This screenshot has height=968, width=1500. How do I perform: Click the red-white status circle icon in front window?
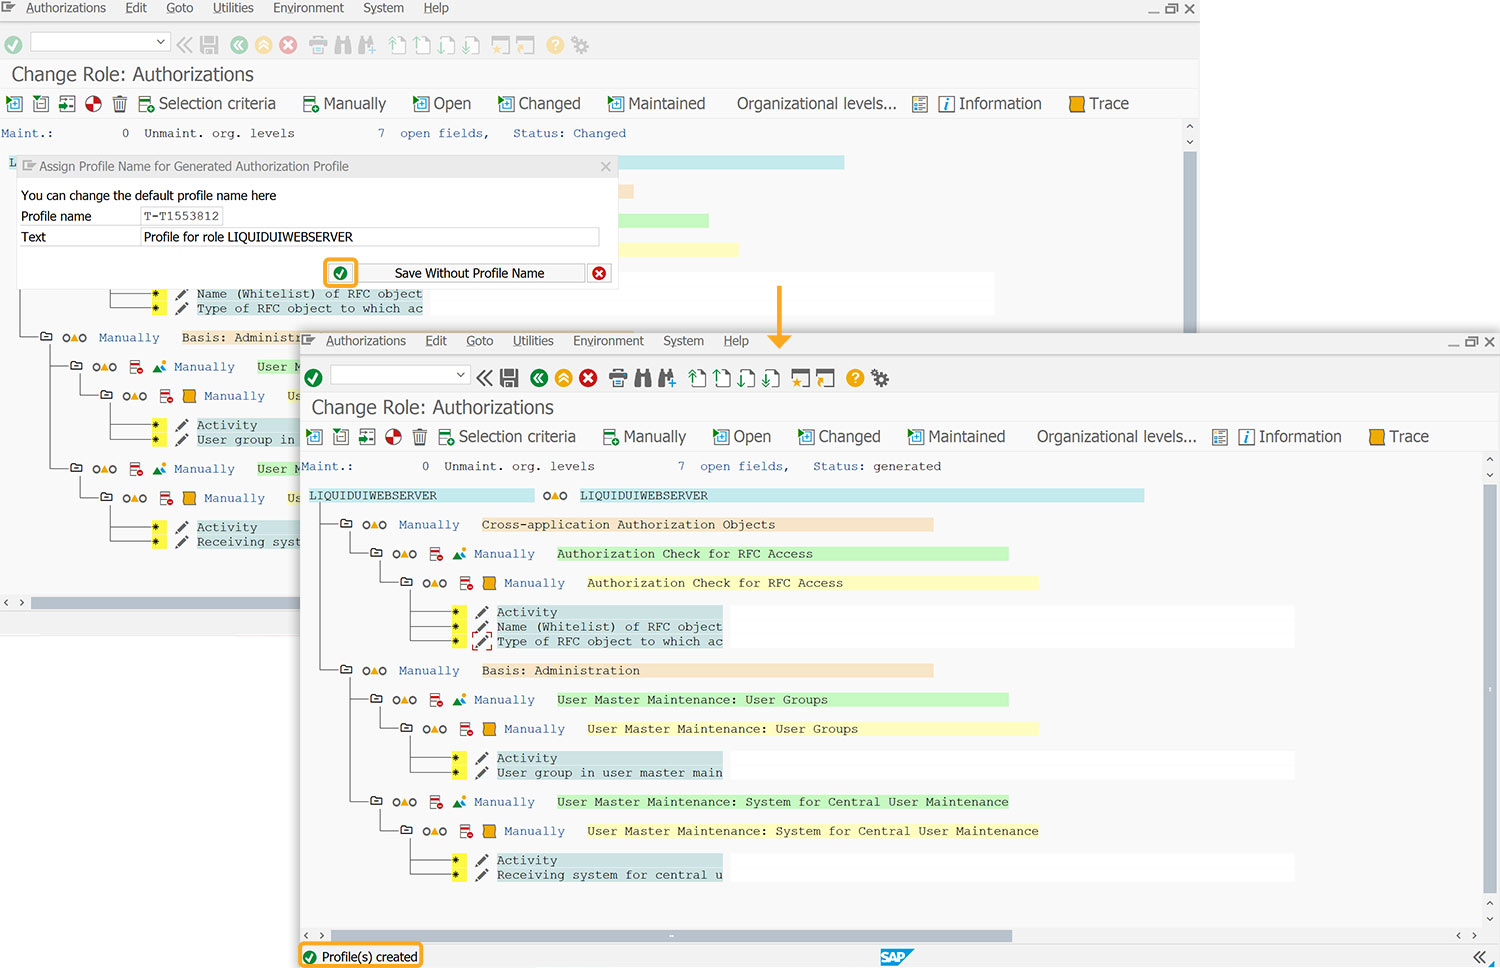[x=393, y=437]
